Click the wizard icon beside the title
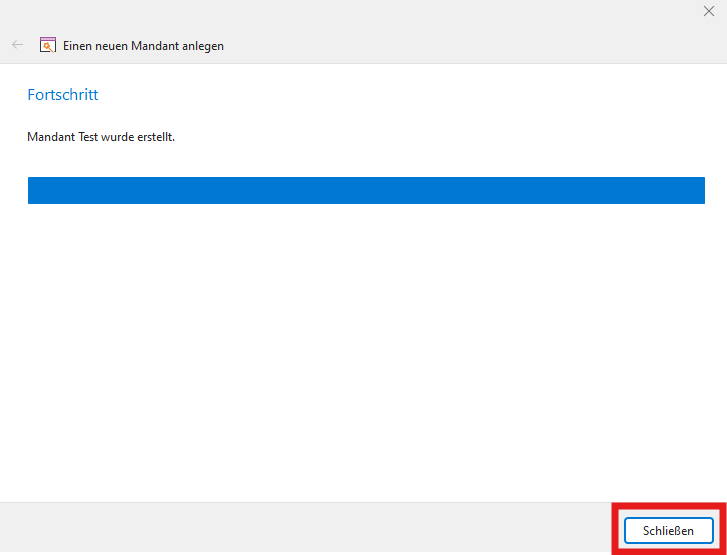Screen dimensions: 727x555 pos(47,45)
